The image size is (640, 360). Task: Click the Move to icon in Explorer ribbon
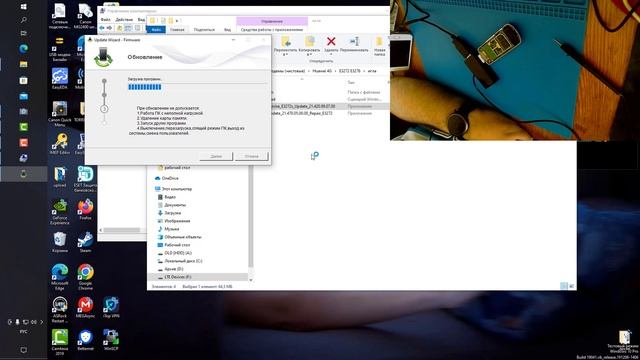[286, 41]
